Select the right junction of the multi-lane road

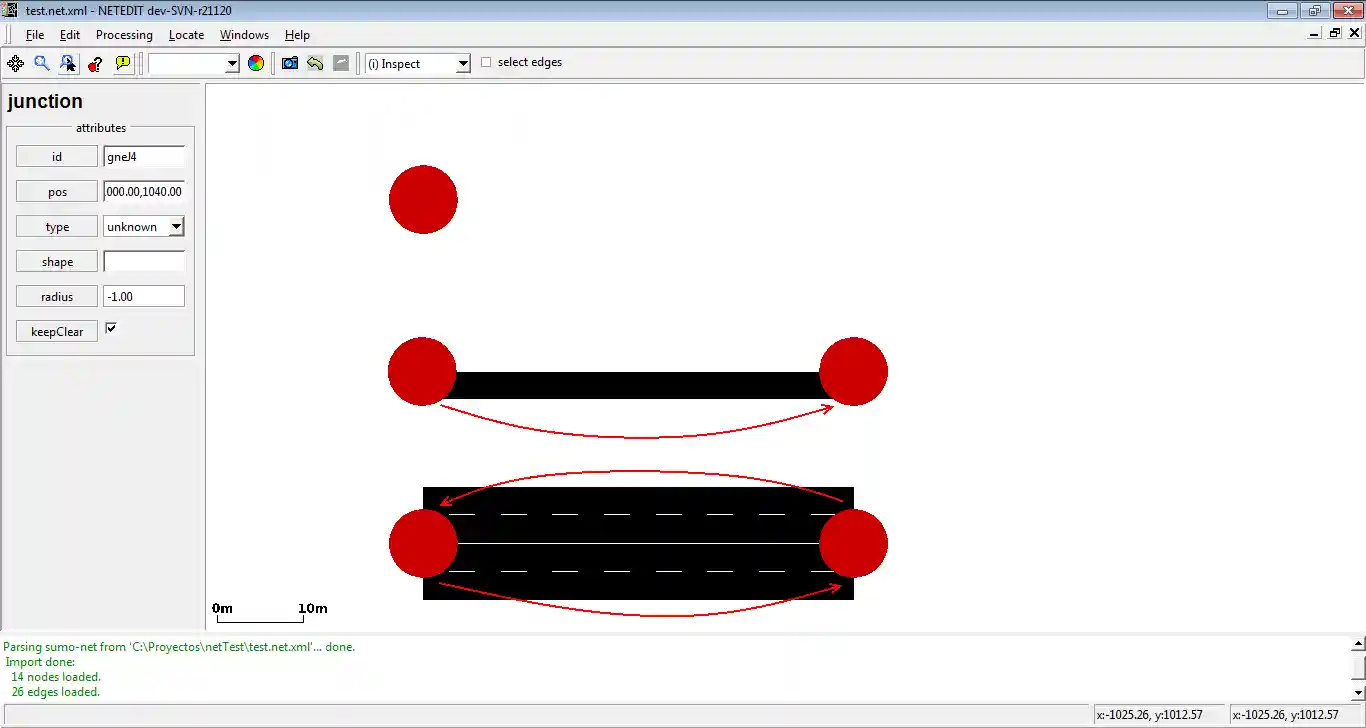853,543
